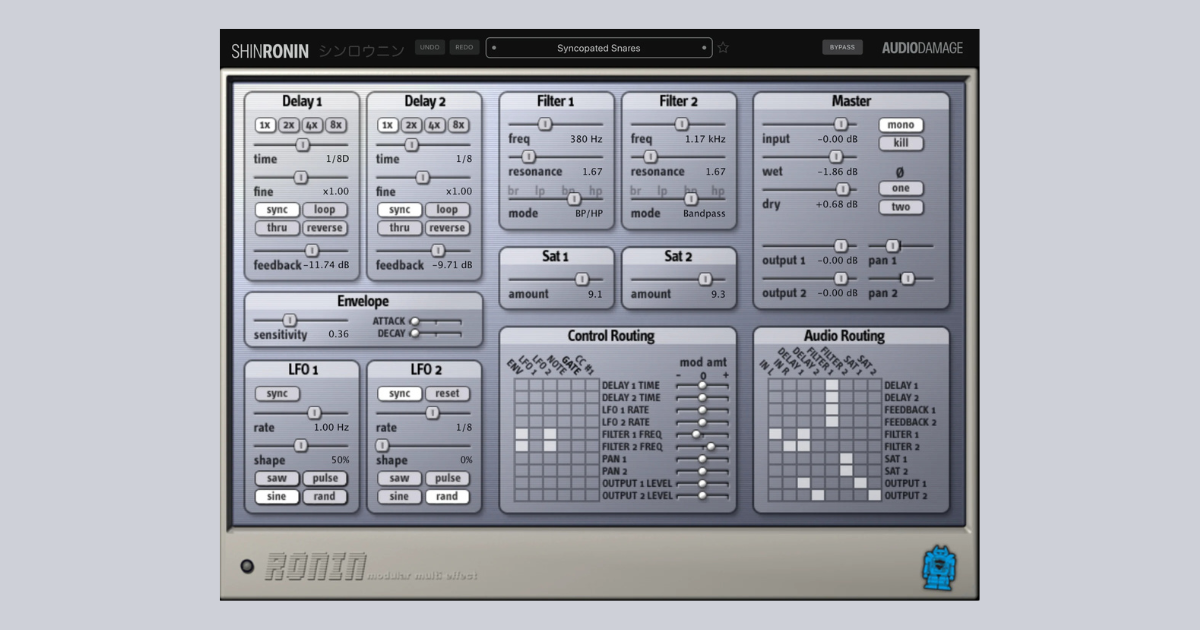Select the 8x multiplier in Delay 1
The image size is (1200, 630).
click(x=336, y=125)
